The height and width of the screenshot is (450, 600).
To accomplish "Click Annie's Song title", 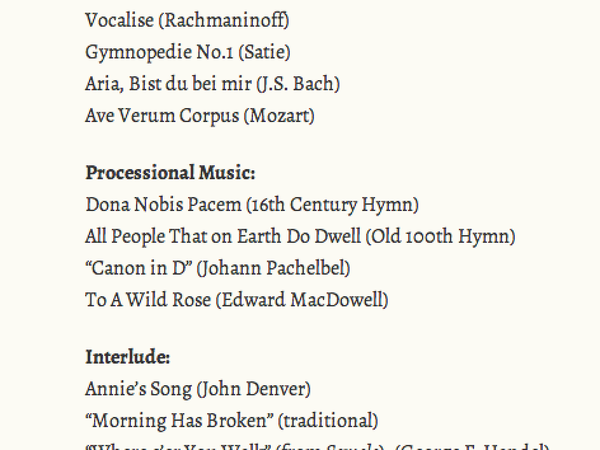I will 139,389.
